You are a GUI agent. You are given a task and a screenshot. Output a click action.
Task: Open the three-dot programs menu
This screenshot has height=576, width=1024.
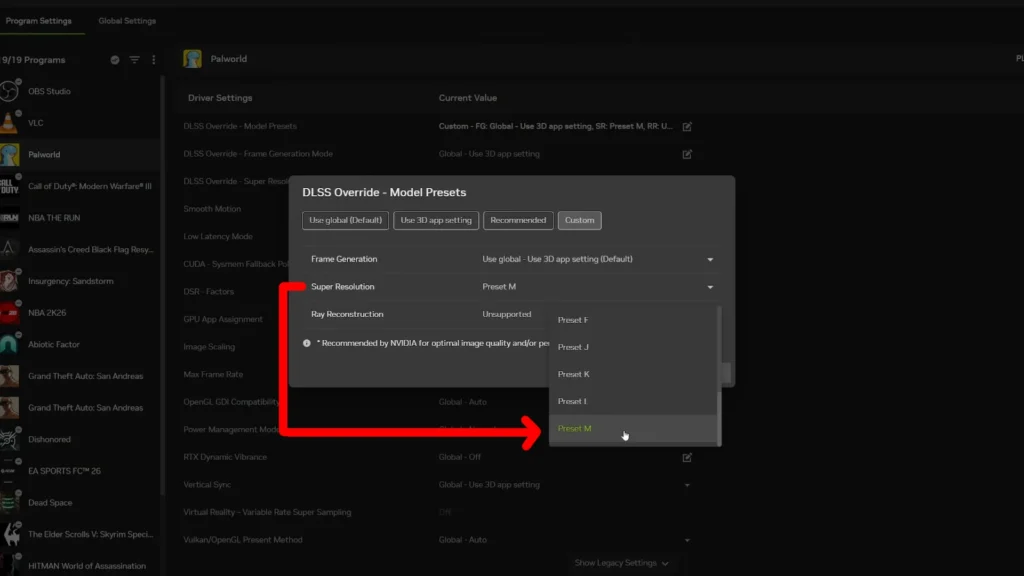[153, 59]
